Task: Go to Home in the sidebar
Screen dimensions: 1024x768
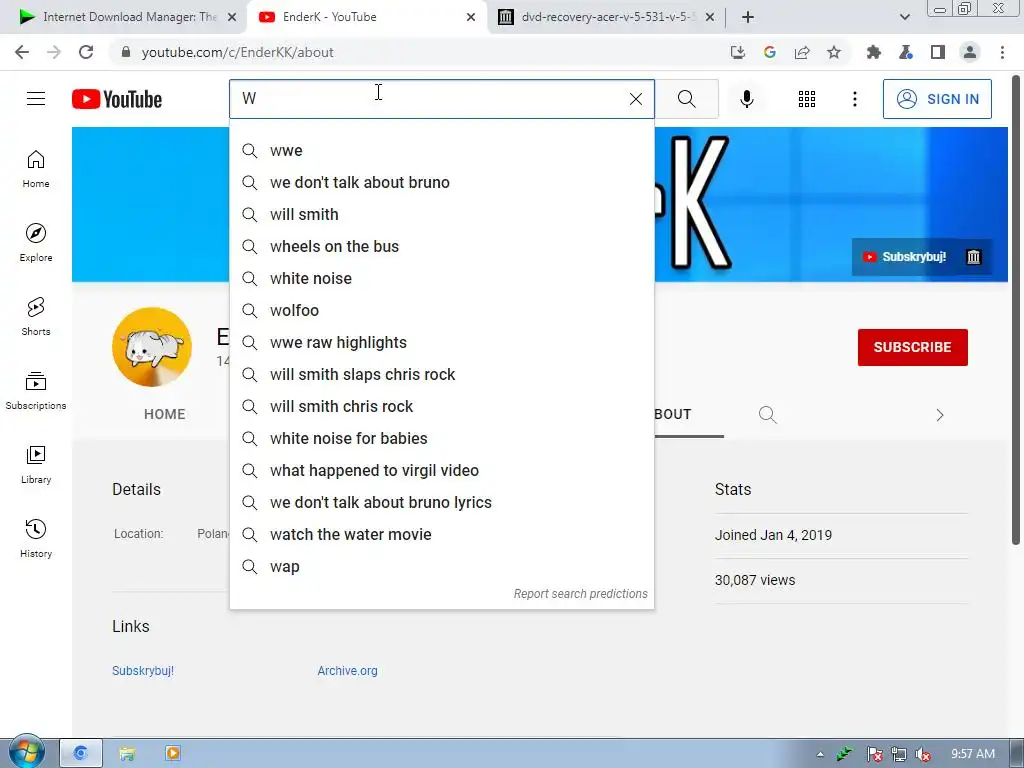Action: [x=36, y=169]
